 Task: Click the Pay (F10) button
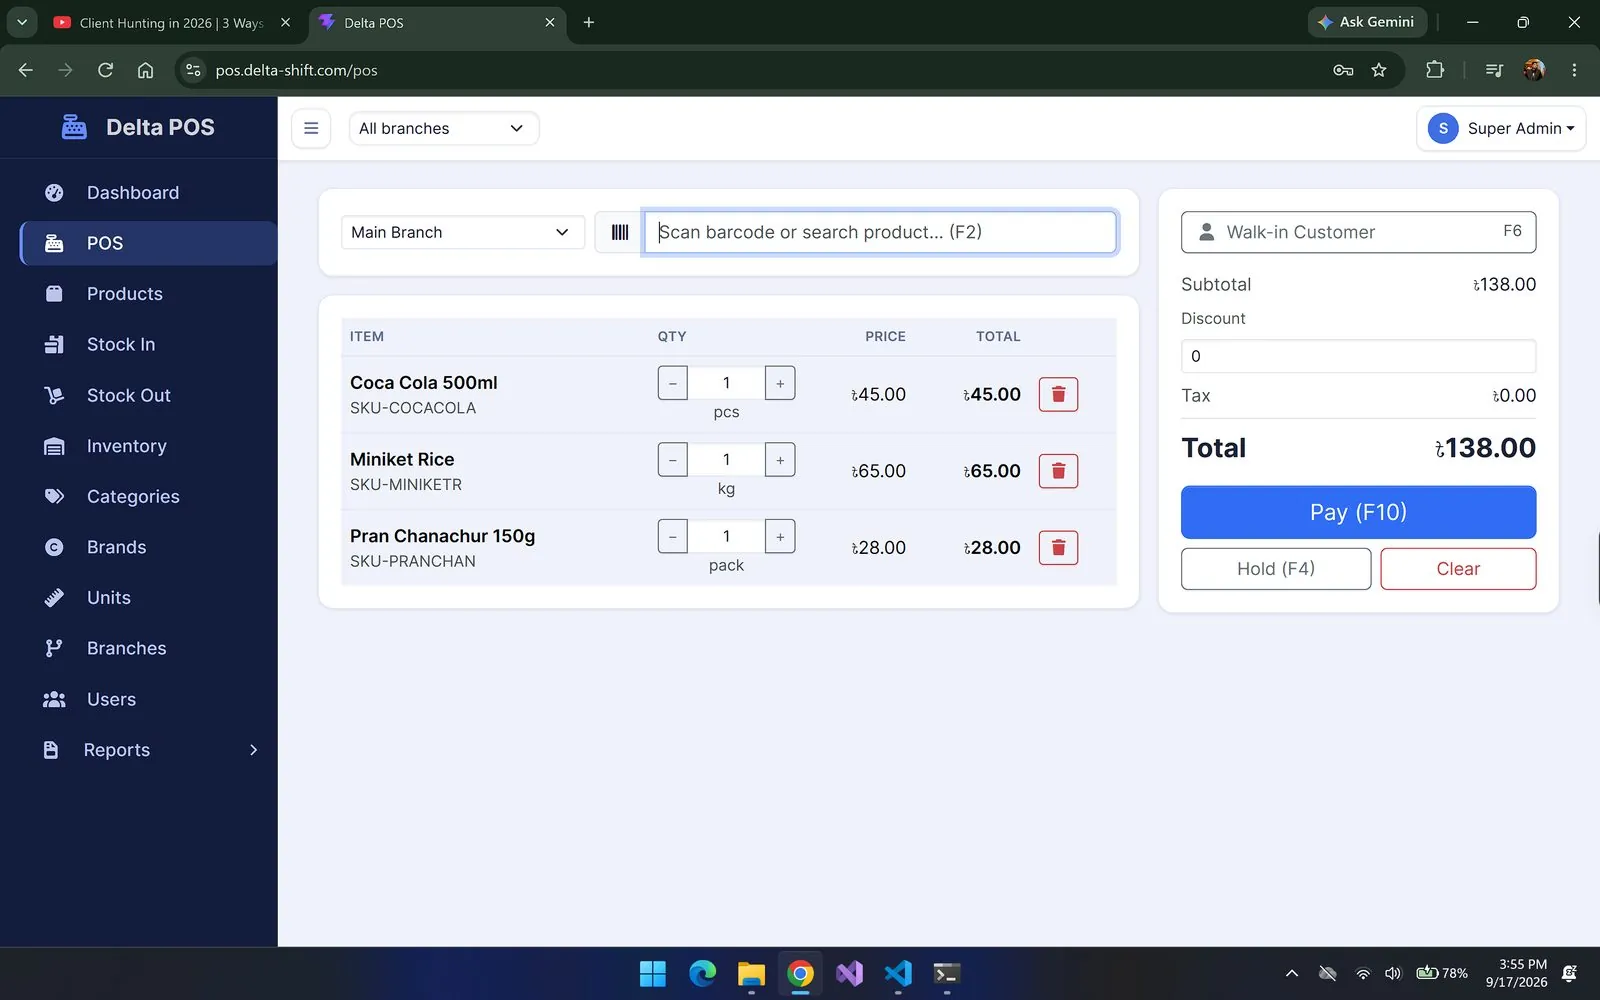tap(1358, 512)
